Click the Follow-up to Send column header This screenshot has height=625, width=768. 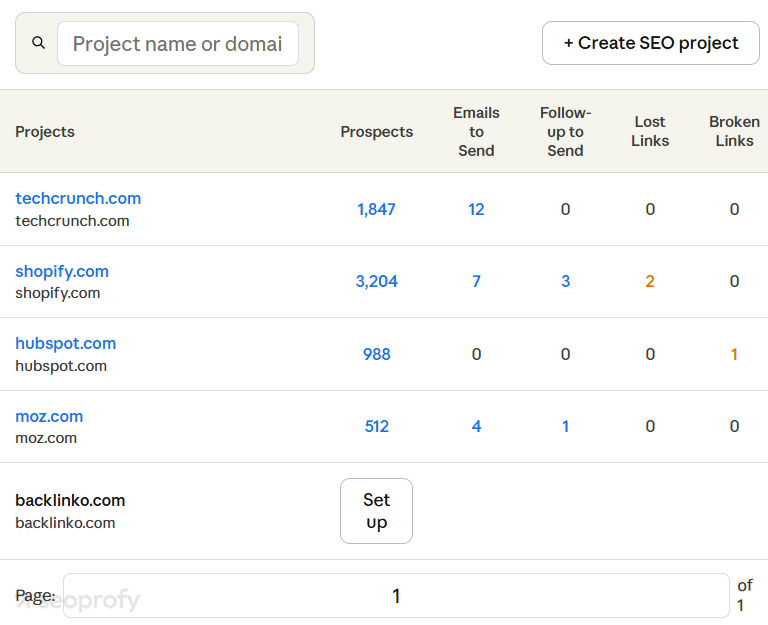point(565,132)
